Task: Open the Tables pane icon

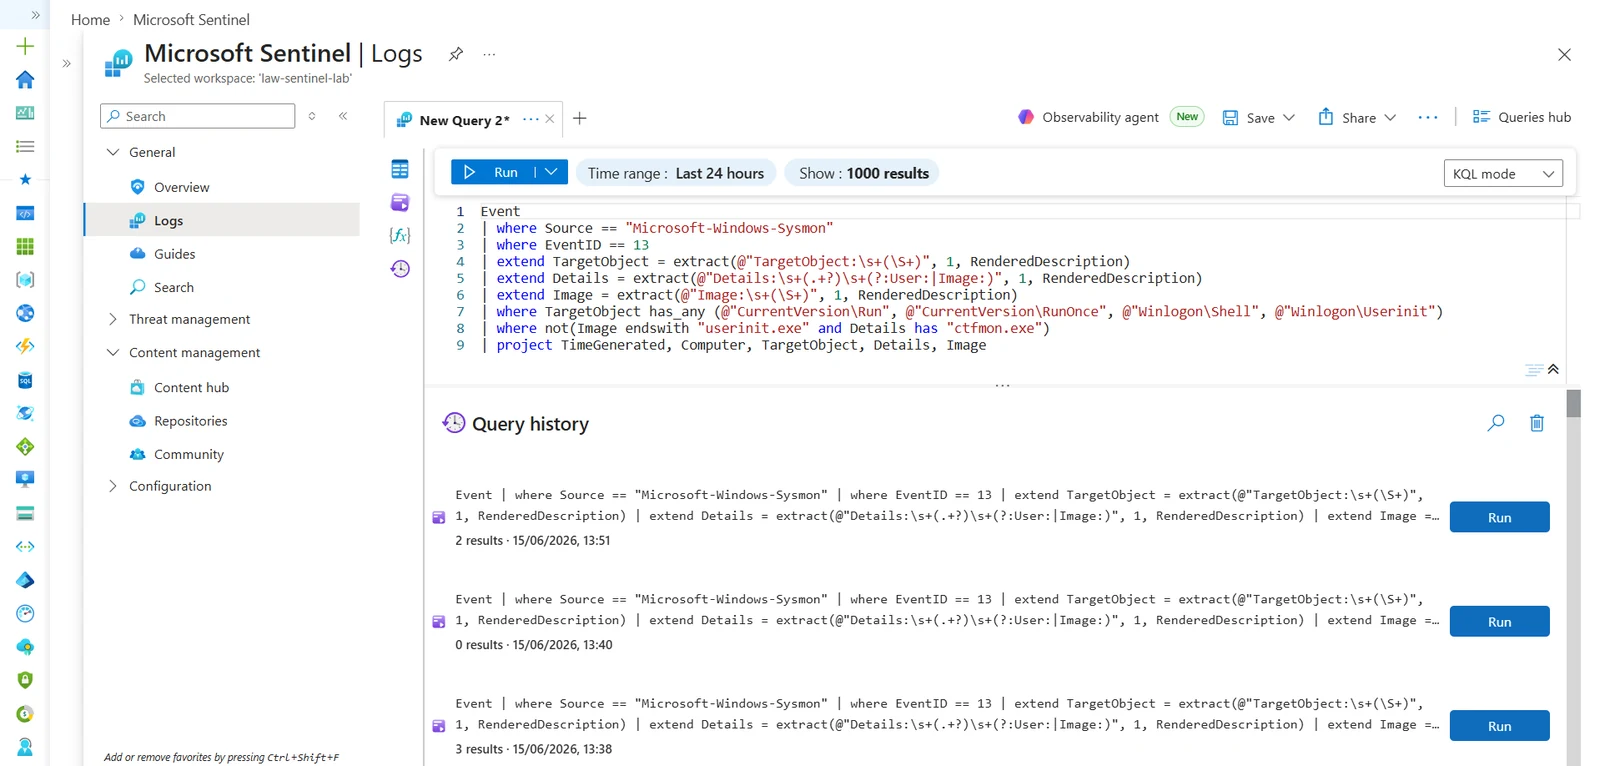Action: [x=400, y=170]
